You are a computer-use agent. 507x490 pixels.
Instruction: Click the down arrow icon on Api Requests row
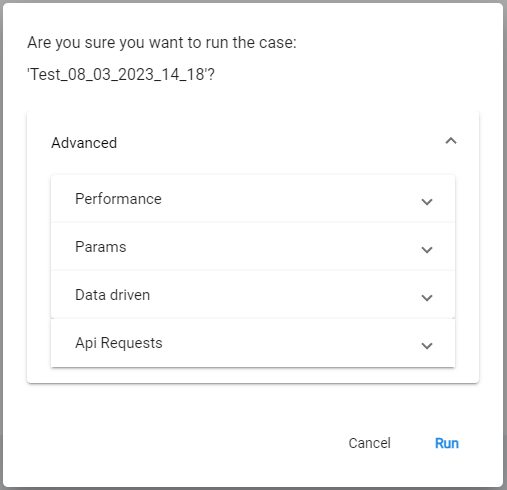click(x=427, y=346)
